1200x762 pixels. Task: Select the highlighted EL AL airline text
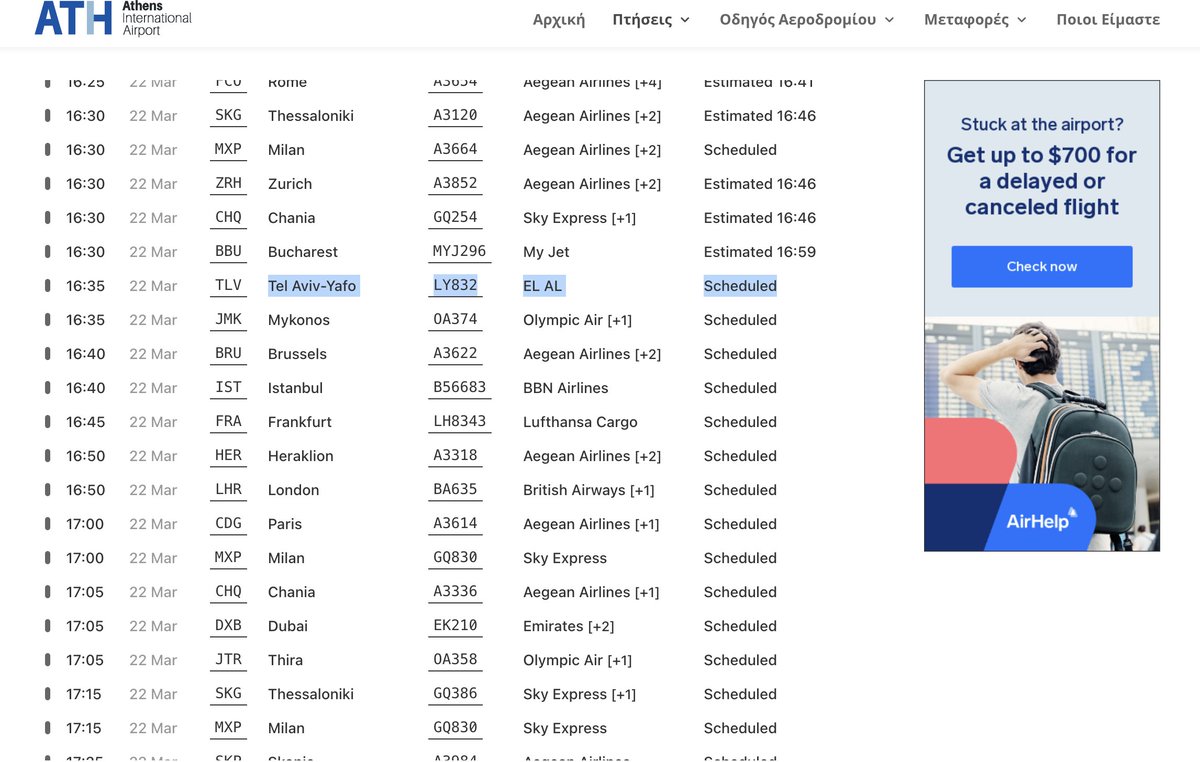coord(543,286)
